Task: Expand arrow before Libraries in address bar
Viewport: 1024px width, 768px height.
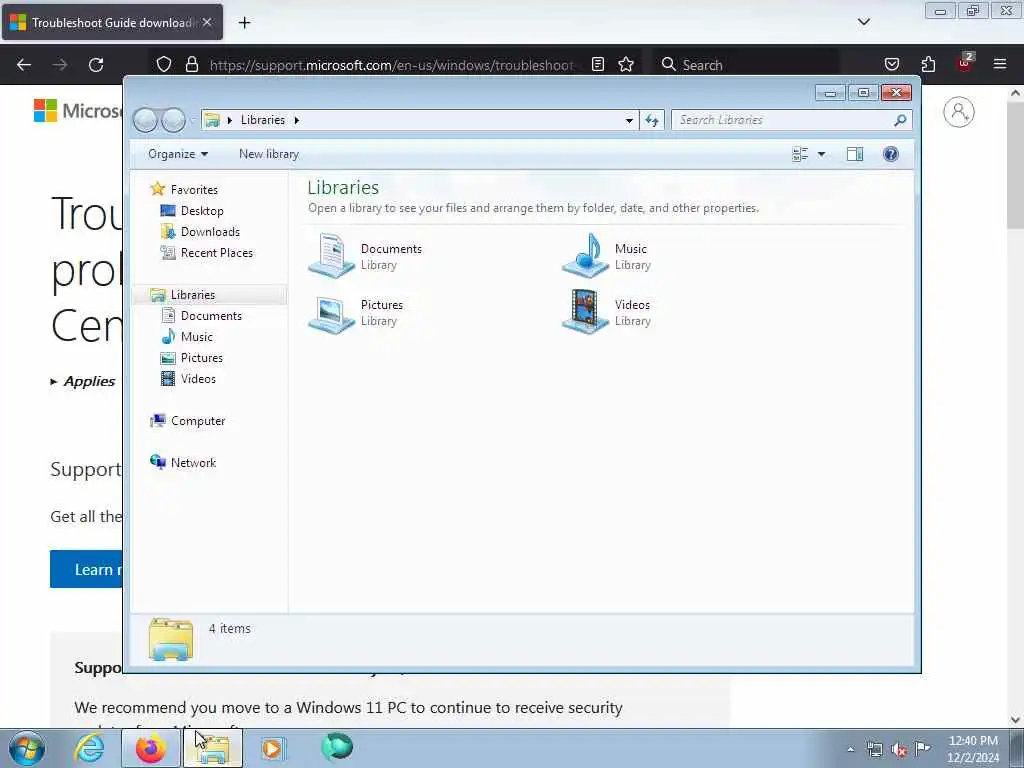Action: pyautogui.click(x=230, y=120)
